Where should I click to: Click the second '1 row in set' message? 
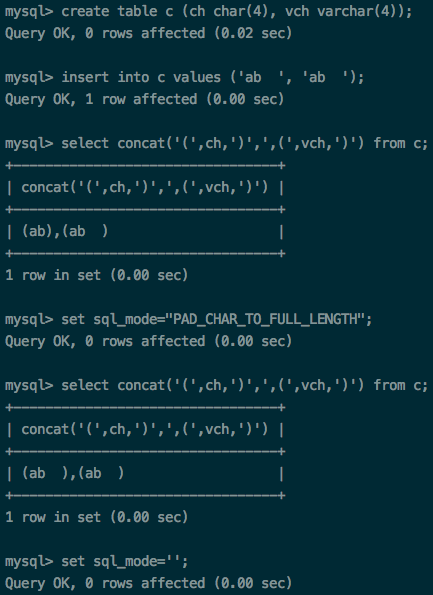coord(97,517)
